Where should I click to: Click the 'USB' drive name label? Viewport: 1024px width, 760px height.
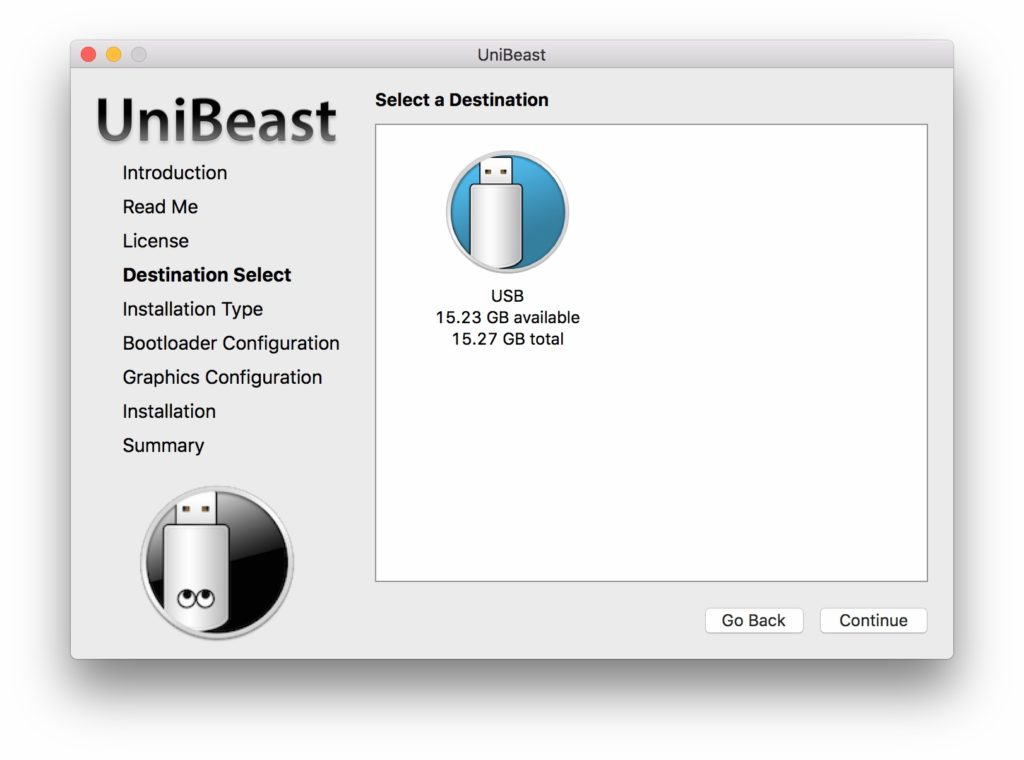click(507, 296)
